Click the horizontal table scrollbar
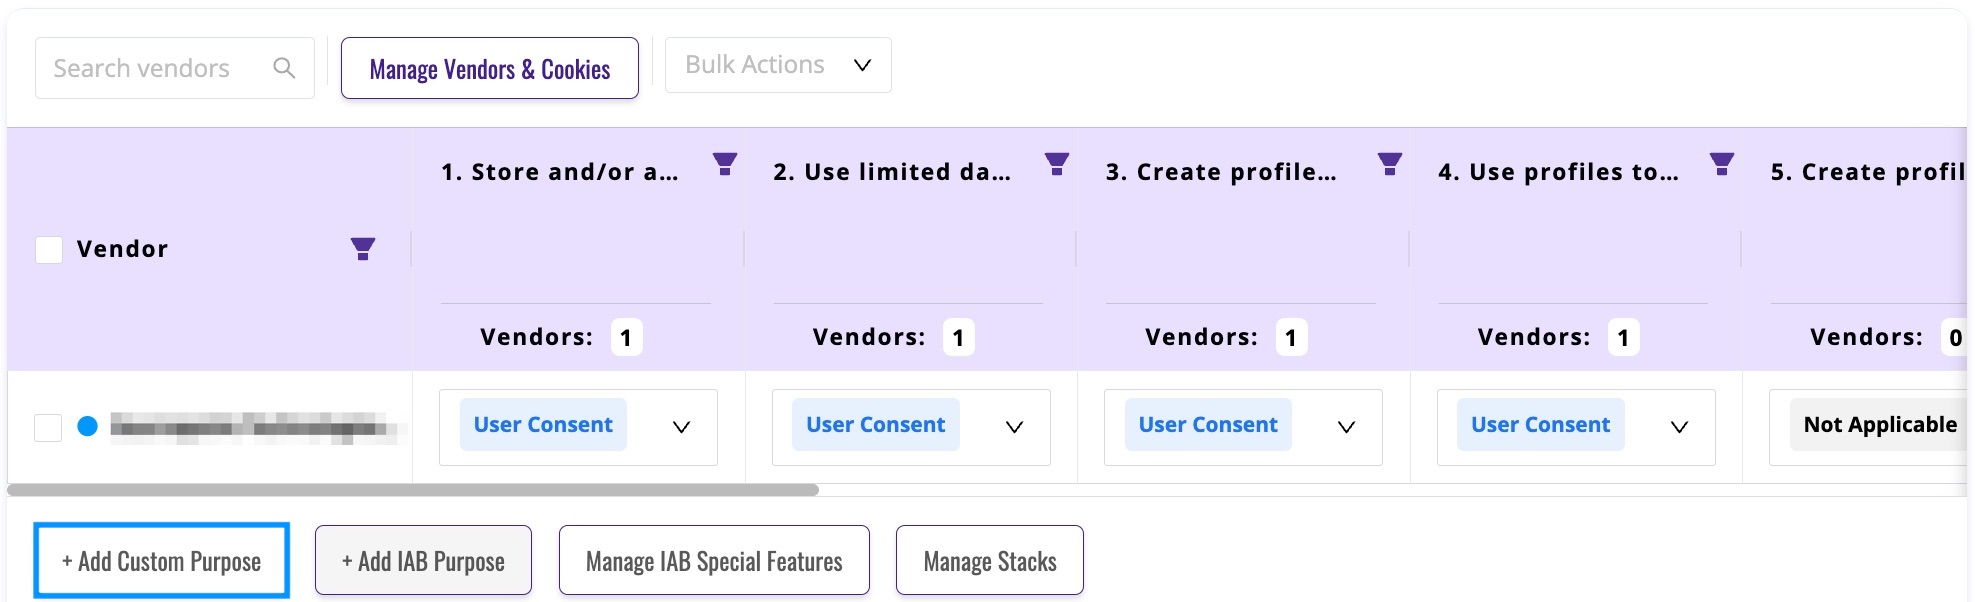Screen dimensions: 1975x602 413,490
